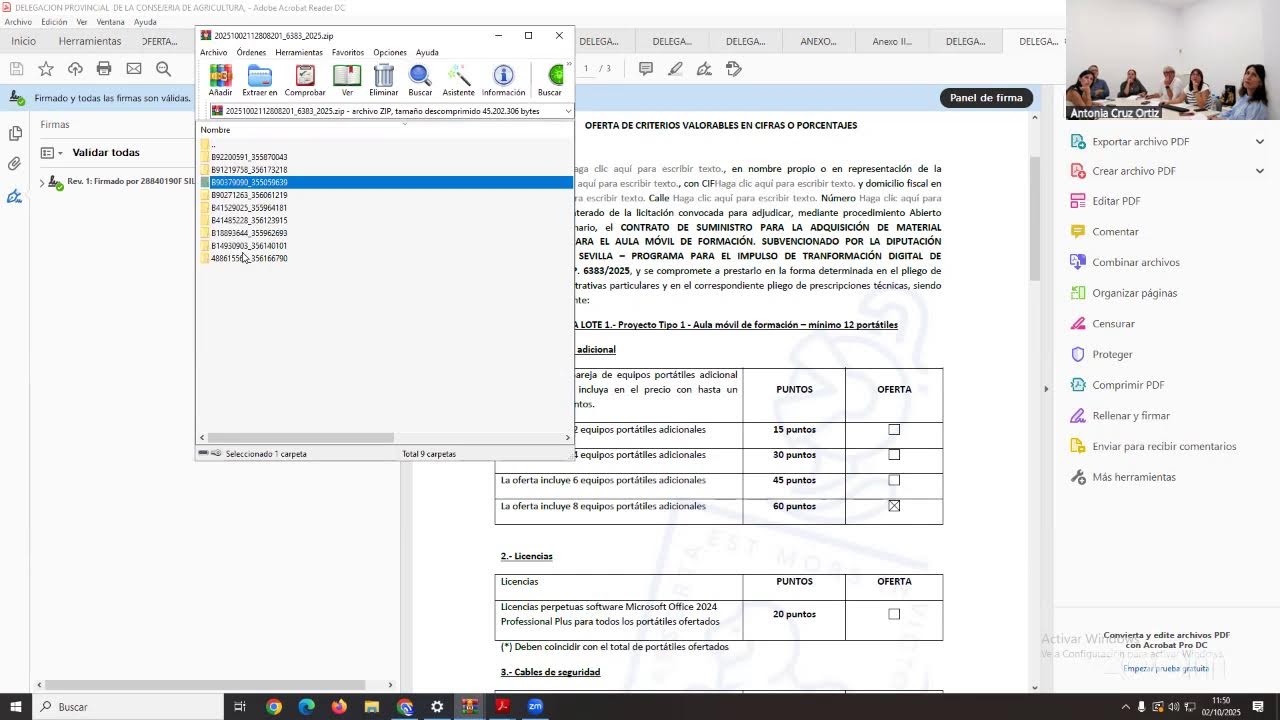Image resolution: width=1280 pixels, height=720 pixels.
Task: Show more WinRAR toolbar buttons chevron
Action: tap(569, 65)
